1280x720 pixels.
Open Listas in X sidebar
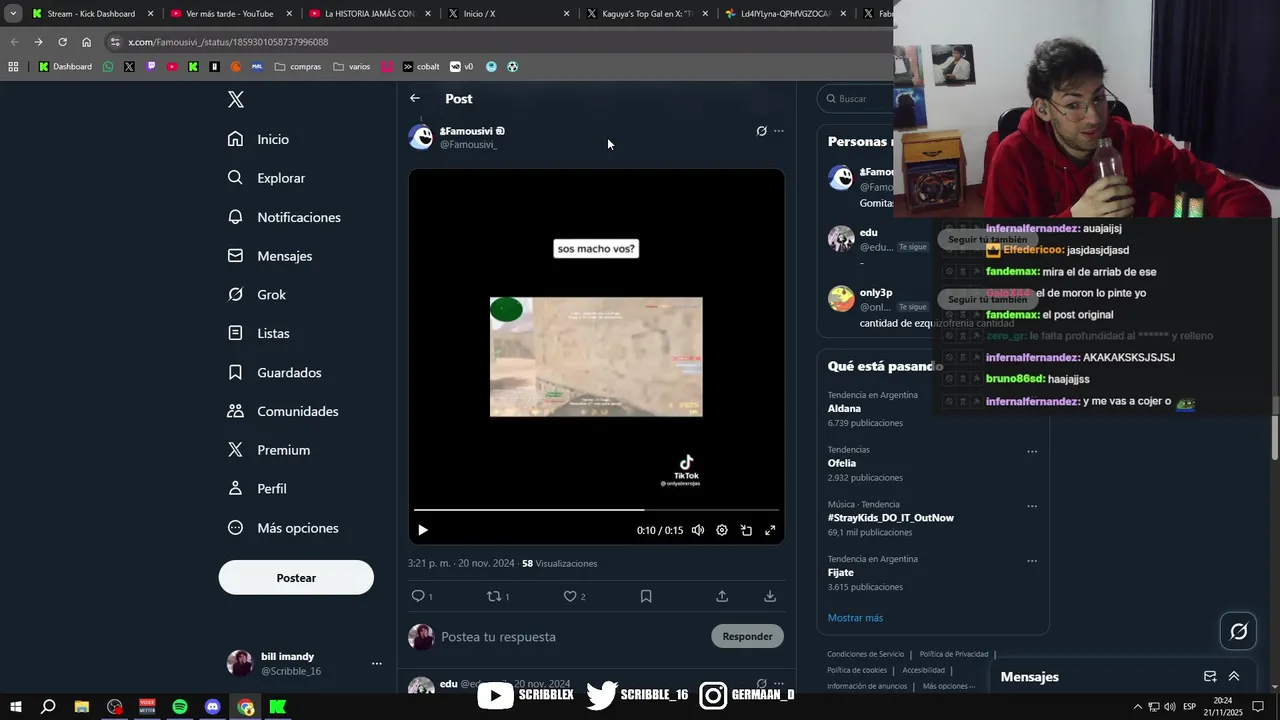(259, 333)
